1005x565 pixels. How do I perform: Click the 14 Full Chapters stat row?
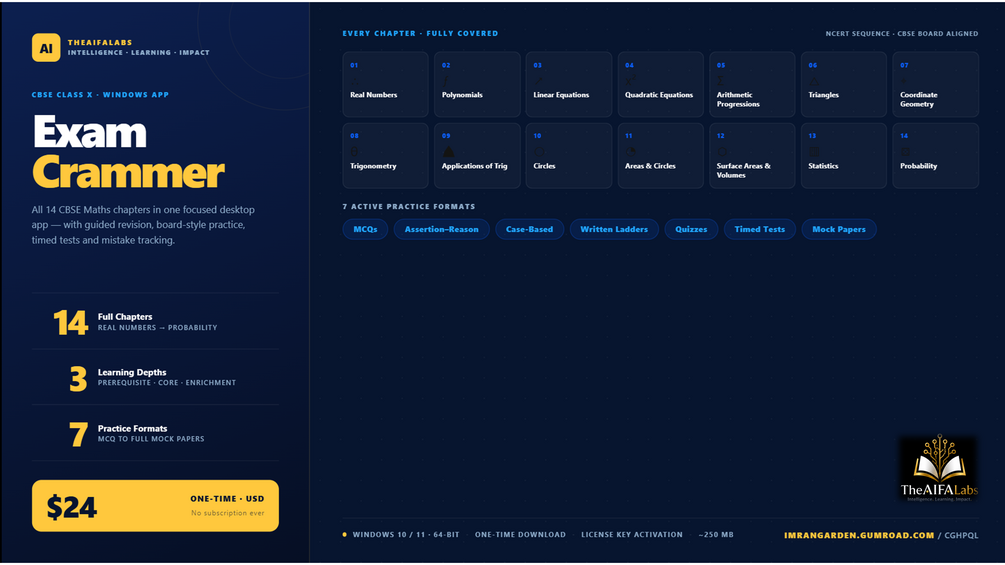click(155, 322)
